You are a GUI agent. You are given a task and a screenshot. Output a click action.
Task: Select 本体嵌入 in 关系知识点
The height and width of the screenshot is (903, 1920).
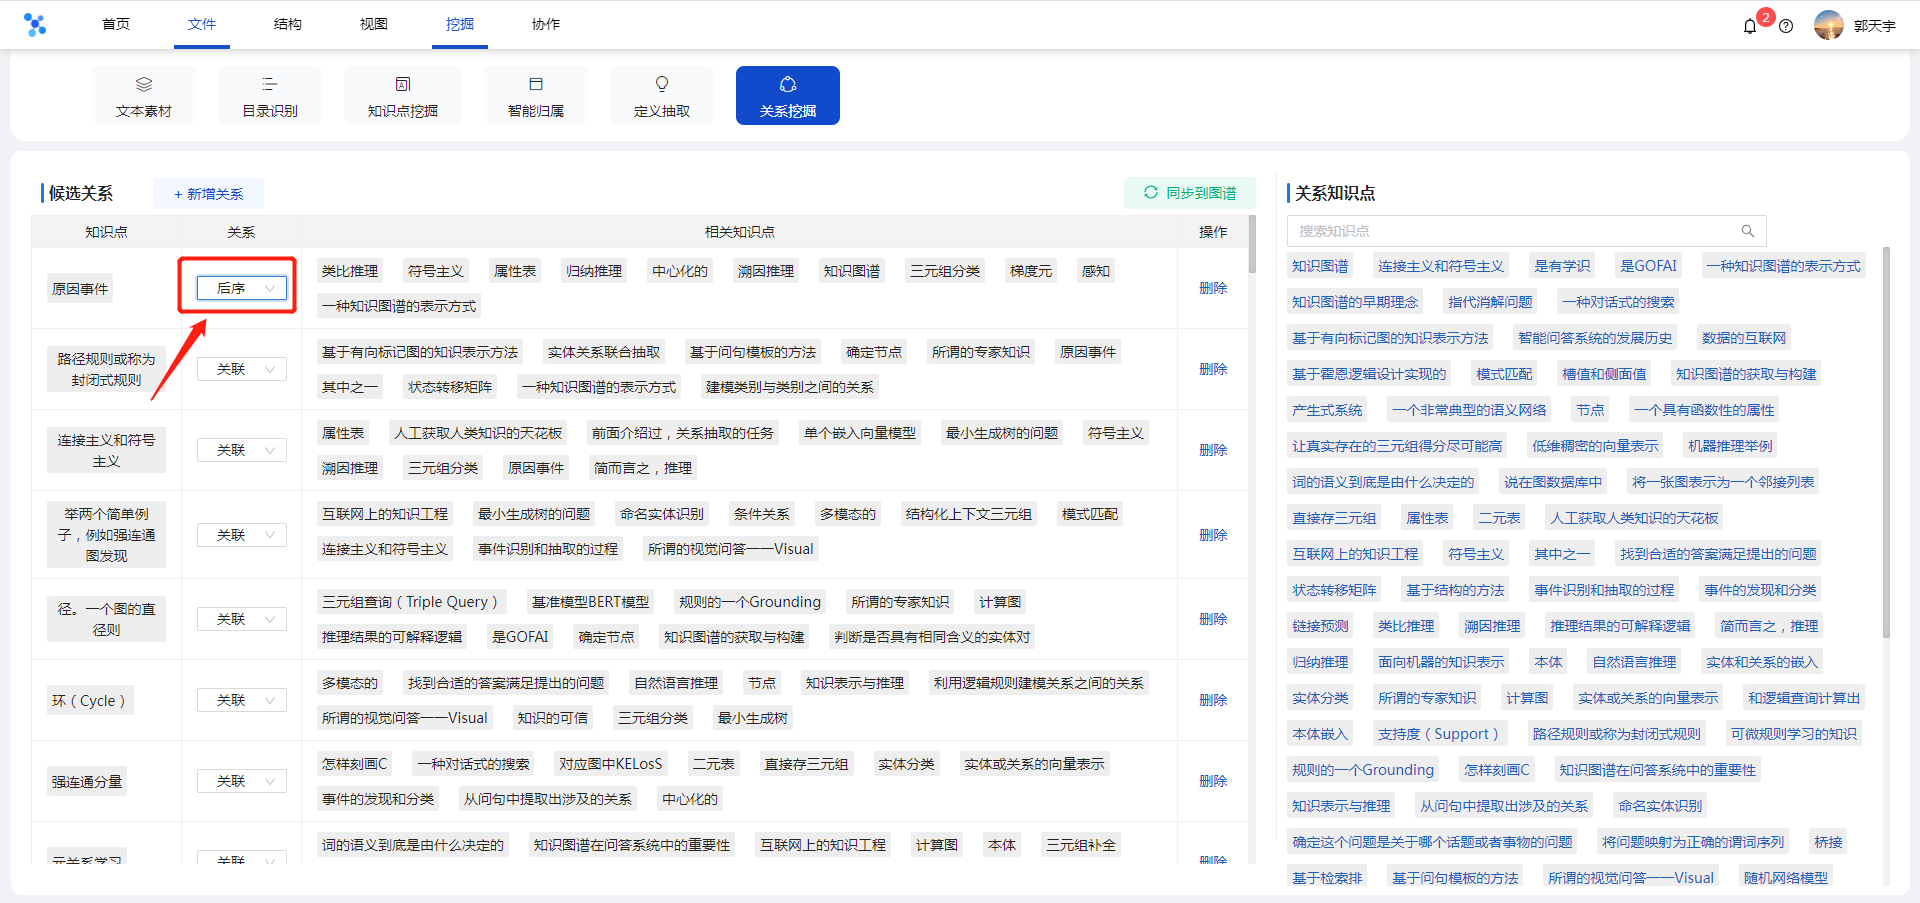(1320, 734)
